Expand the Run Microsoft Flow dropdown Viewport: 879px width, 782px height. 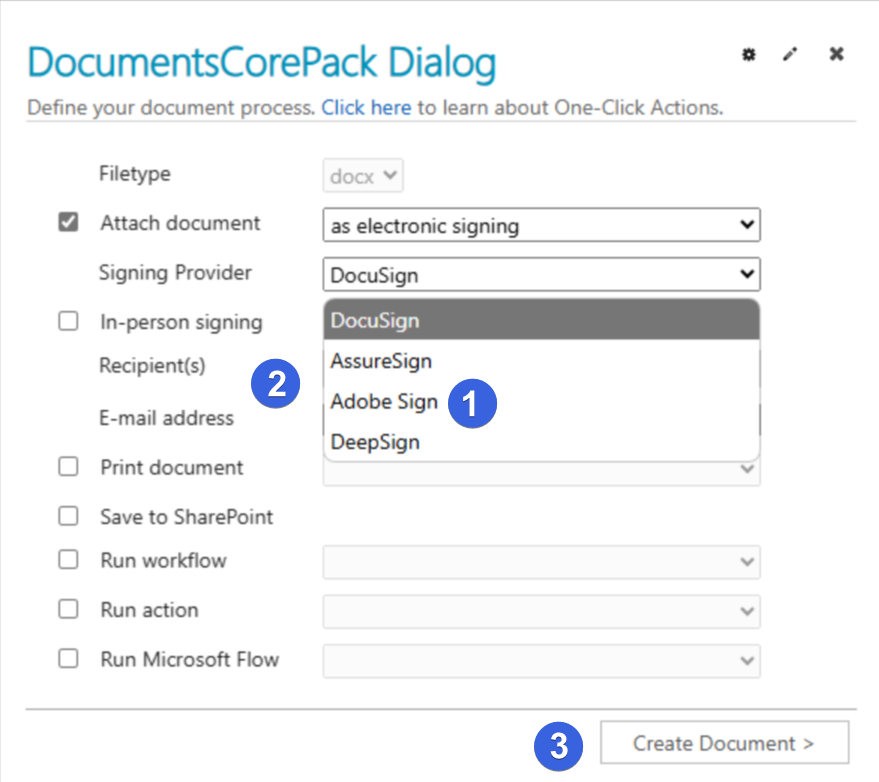click(542, 661)
